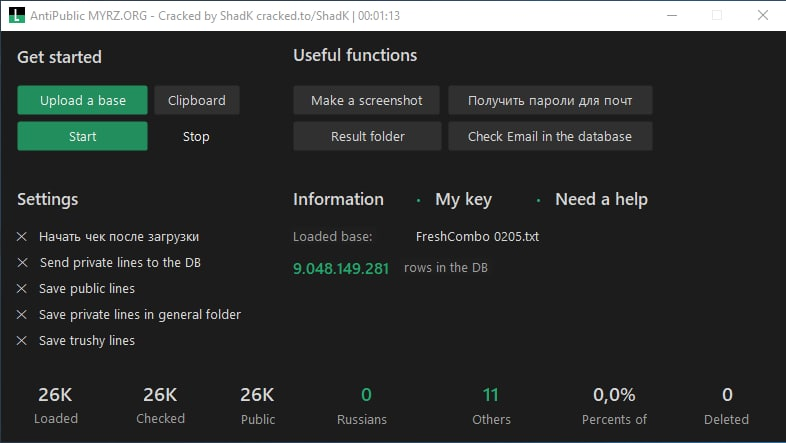Screen dimensions: 786x443
Task: Toggle Начать чек после загрузки option
Action: coord(23,237)
